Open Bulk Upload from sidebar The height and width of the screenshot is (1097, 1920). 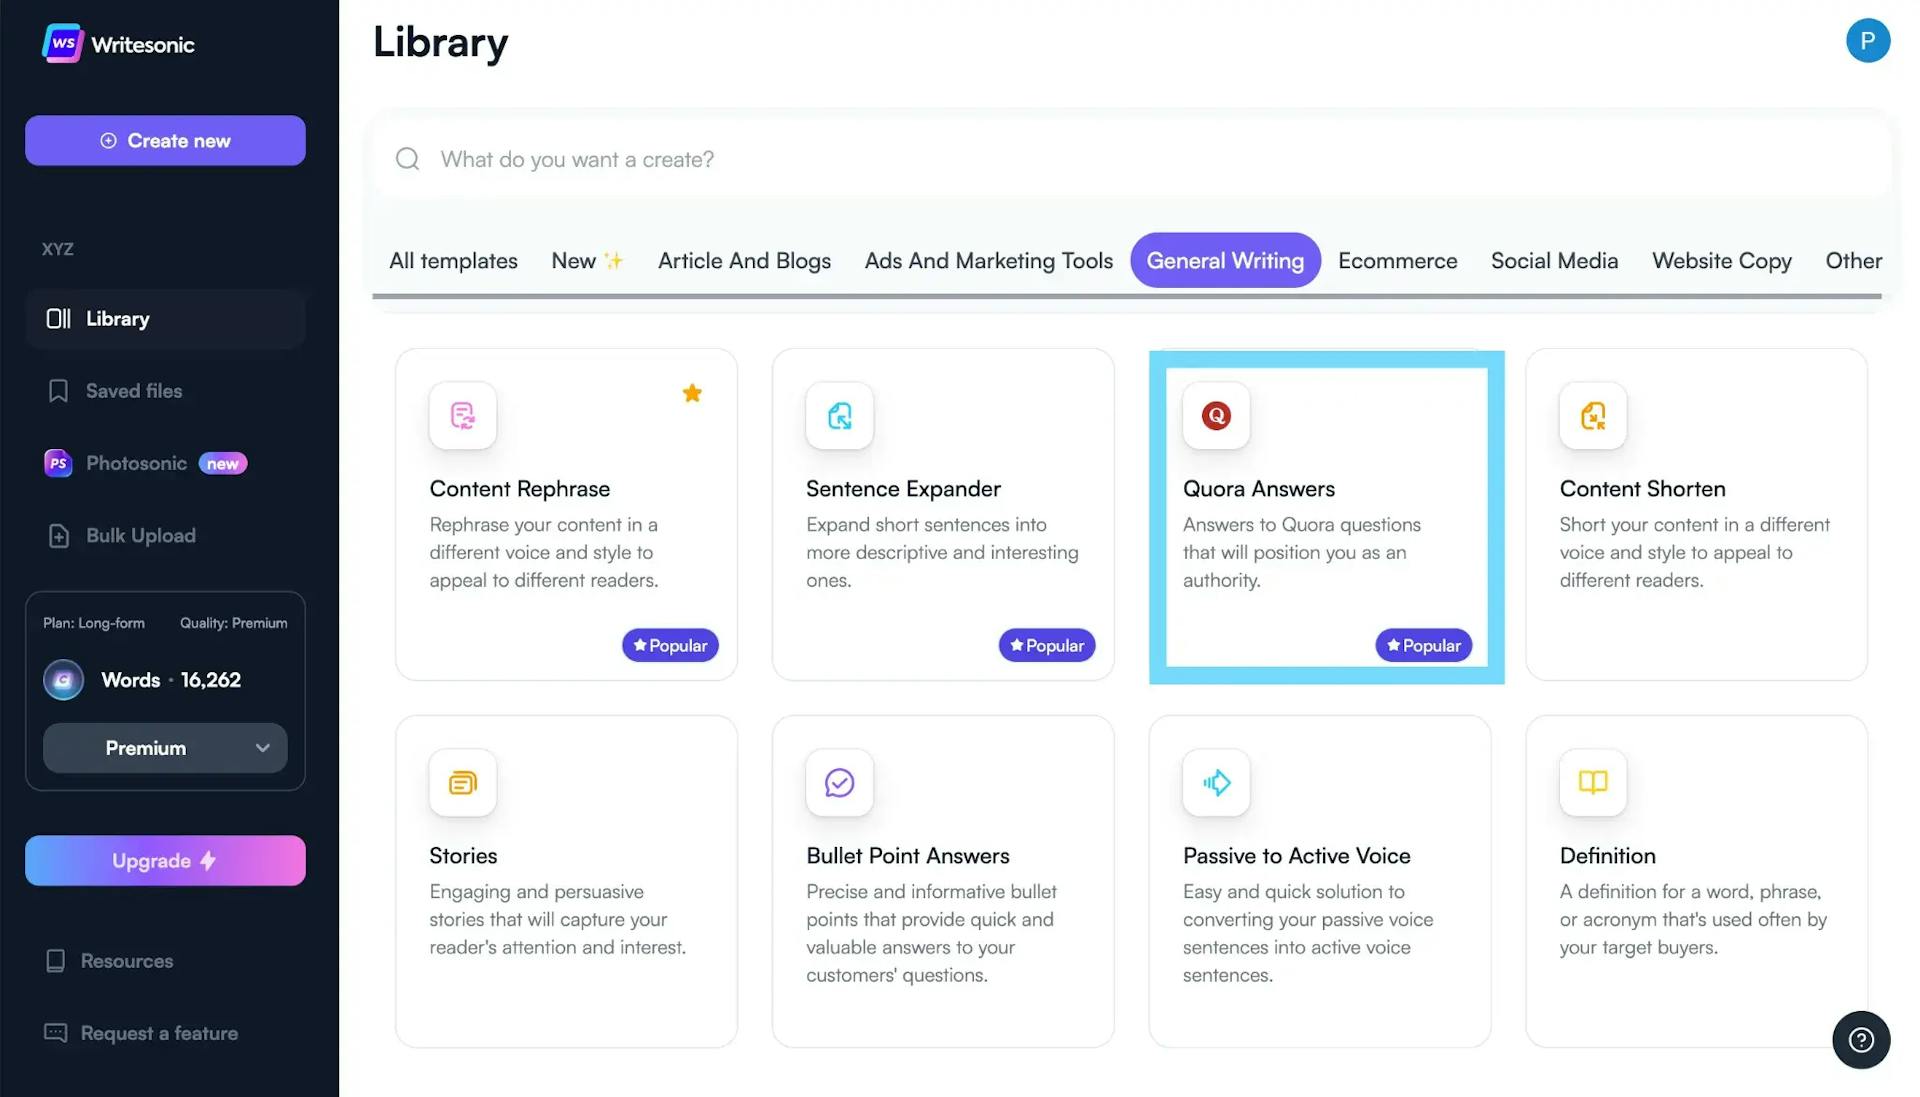[140, 535]
